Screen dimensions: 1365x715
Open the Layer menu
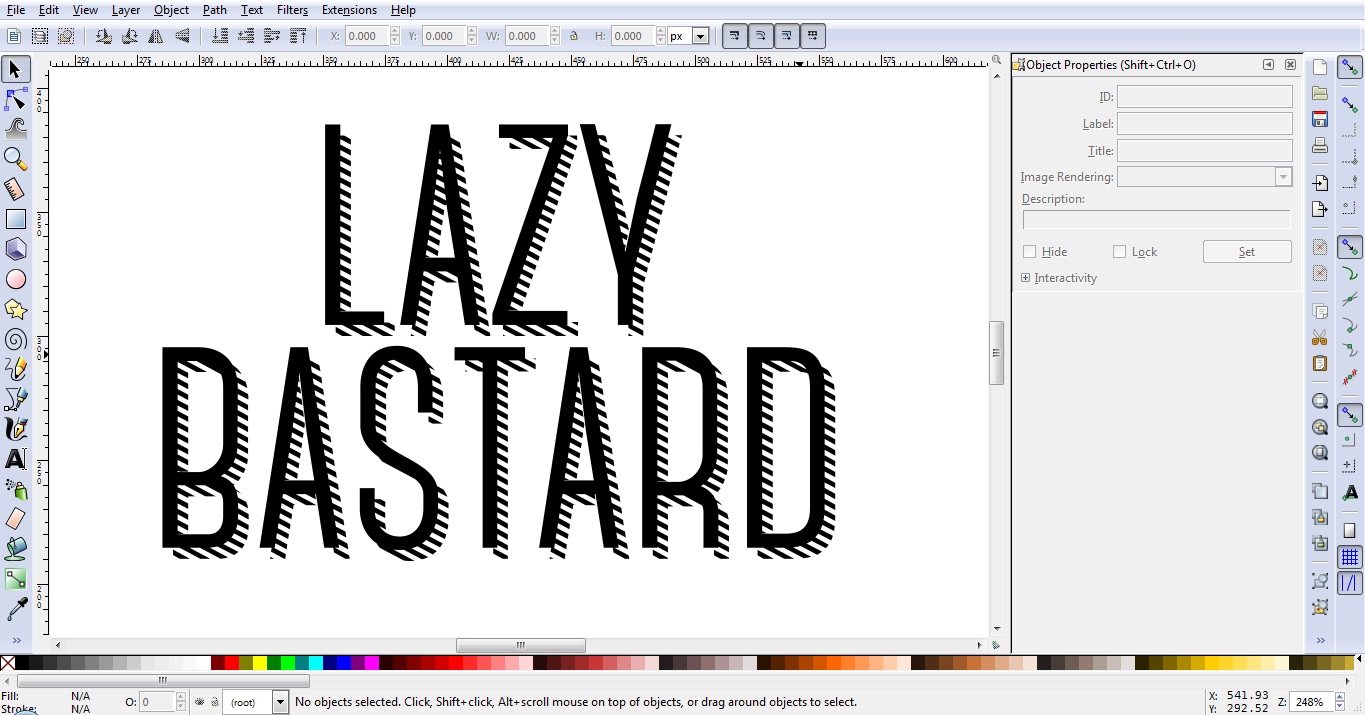(x=125, y=10)
